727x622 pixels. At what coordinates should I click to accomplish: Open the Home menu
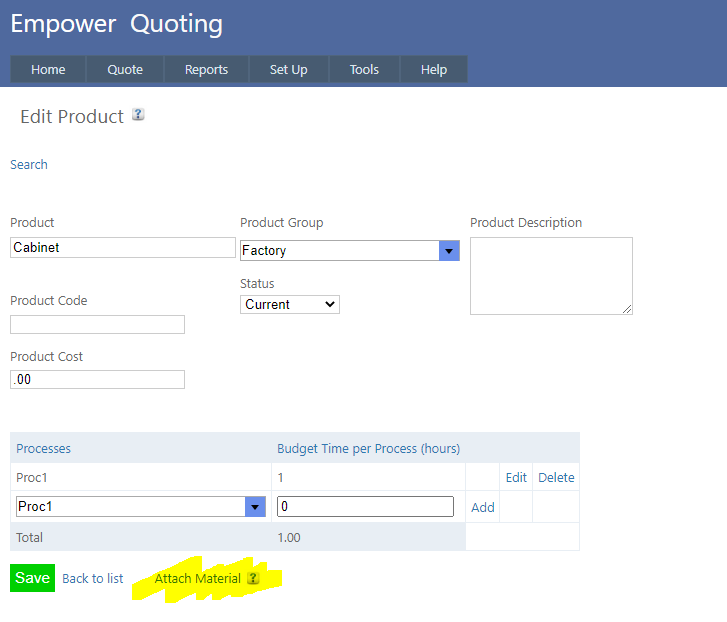pyautogui.click(x=48, y=70)
